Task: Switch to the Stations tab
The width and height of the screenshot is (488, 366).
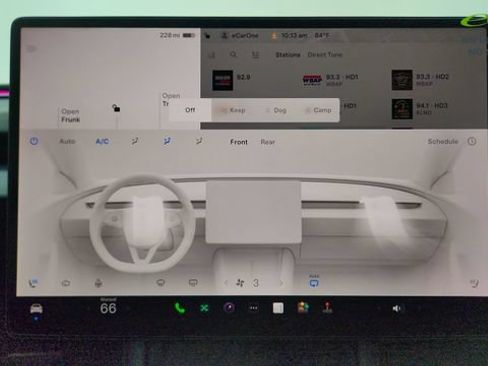Action: (x=288, y=55)
